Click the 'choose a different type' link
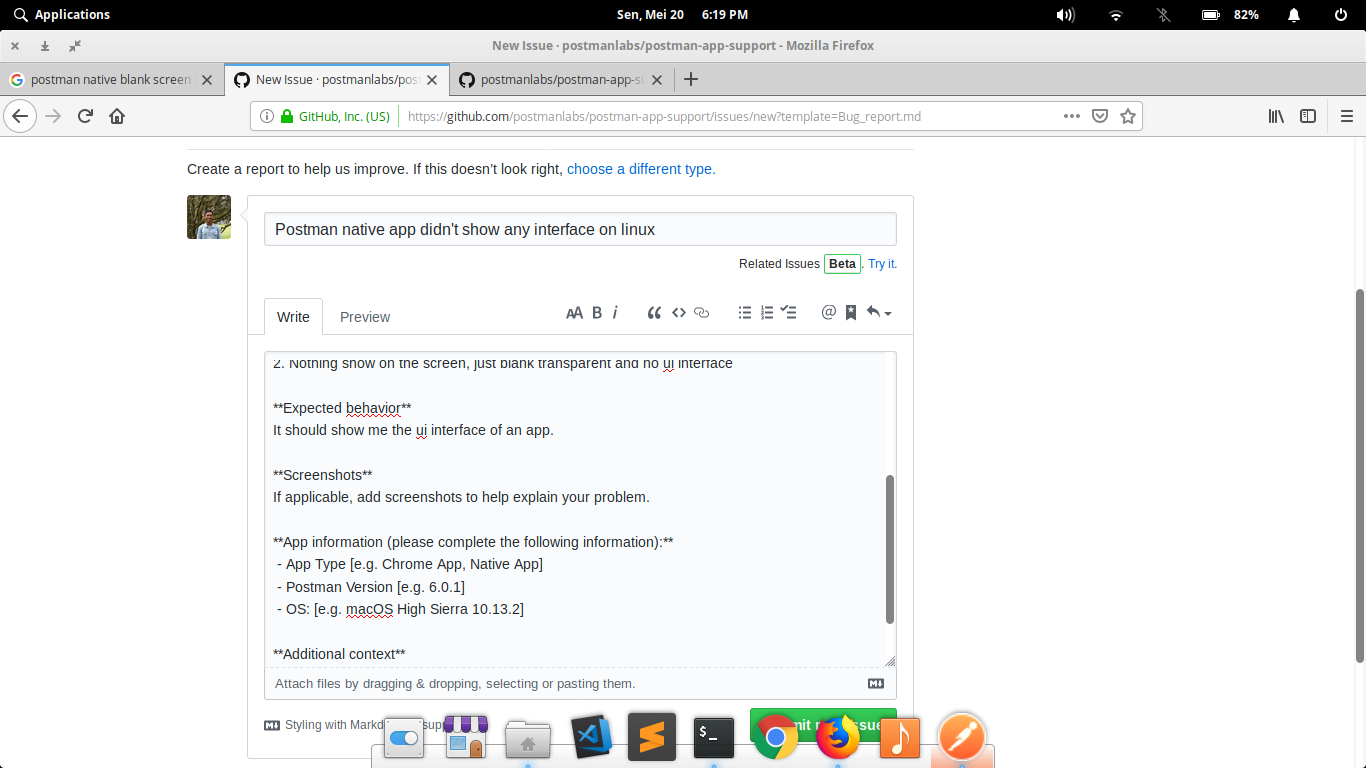The height and width of the screenshot is (768, 1366). click(x=638, y=169)
